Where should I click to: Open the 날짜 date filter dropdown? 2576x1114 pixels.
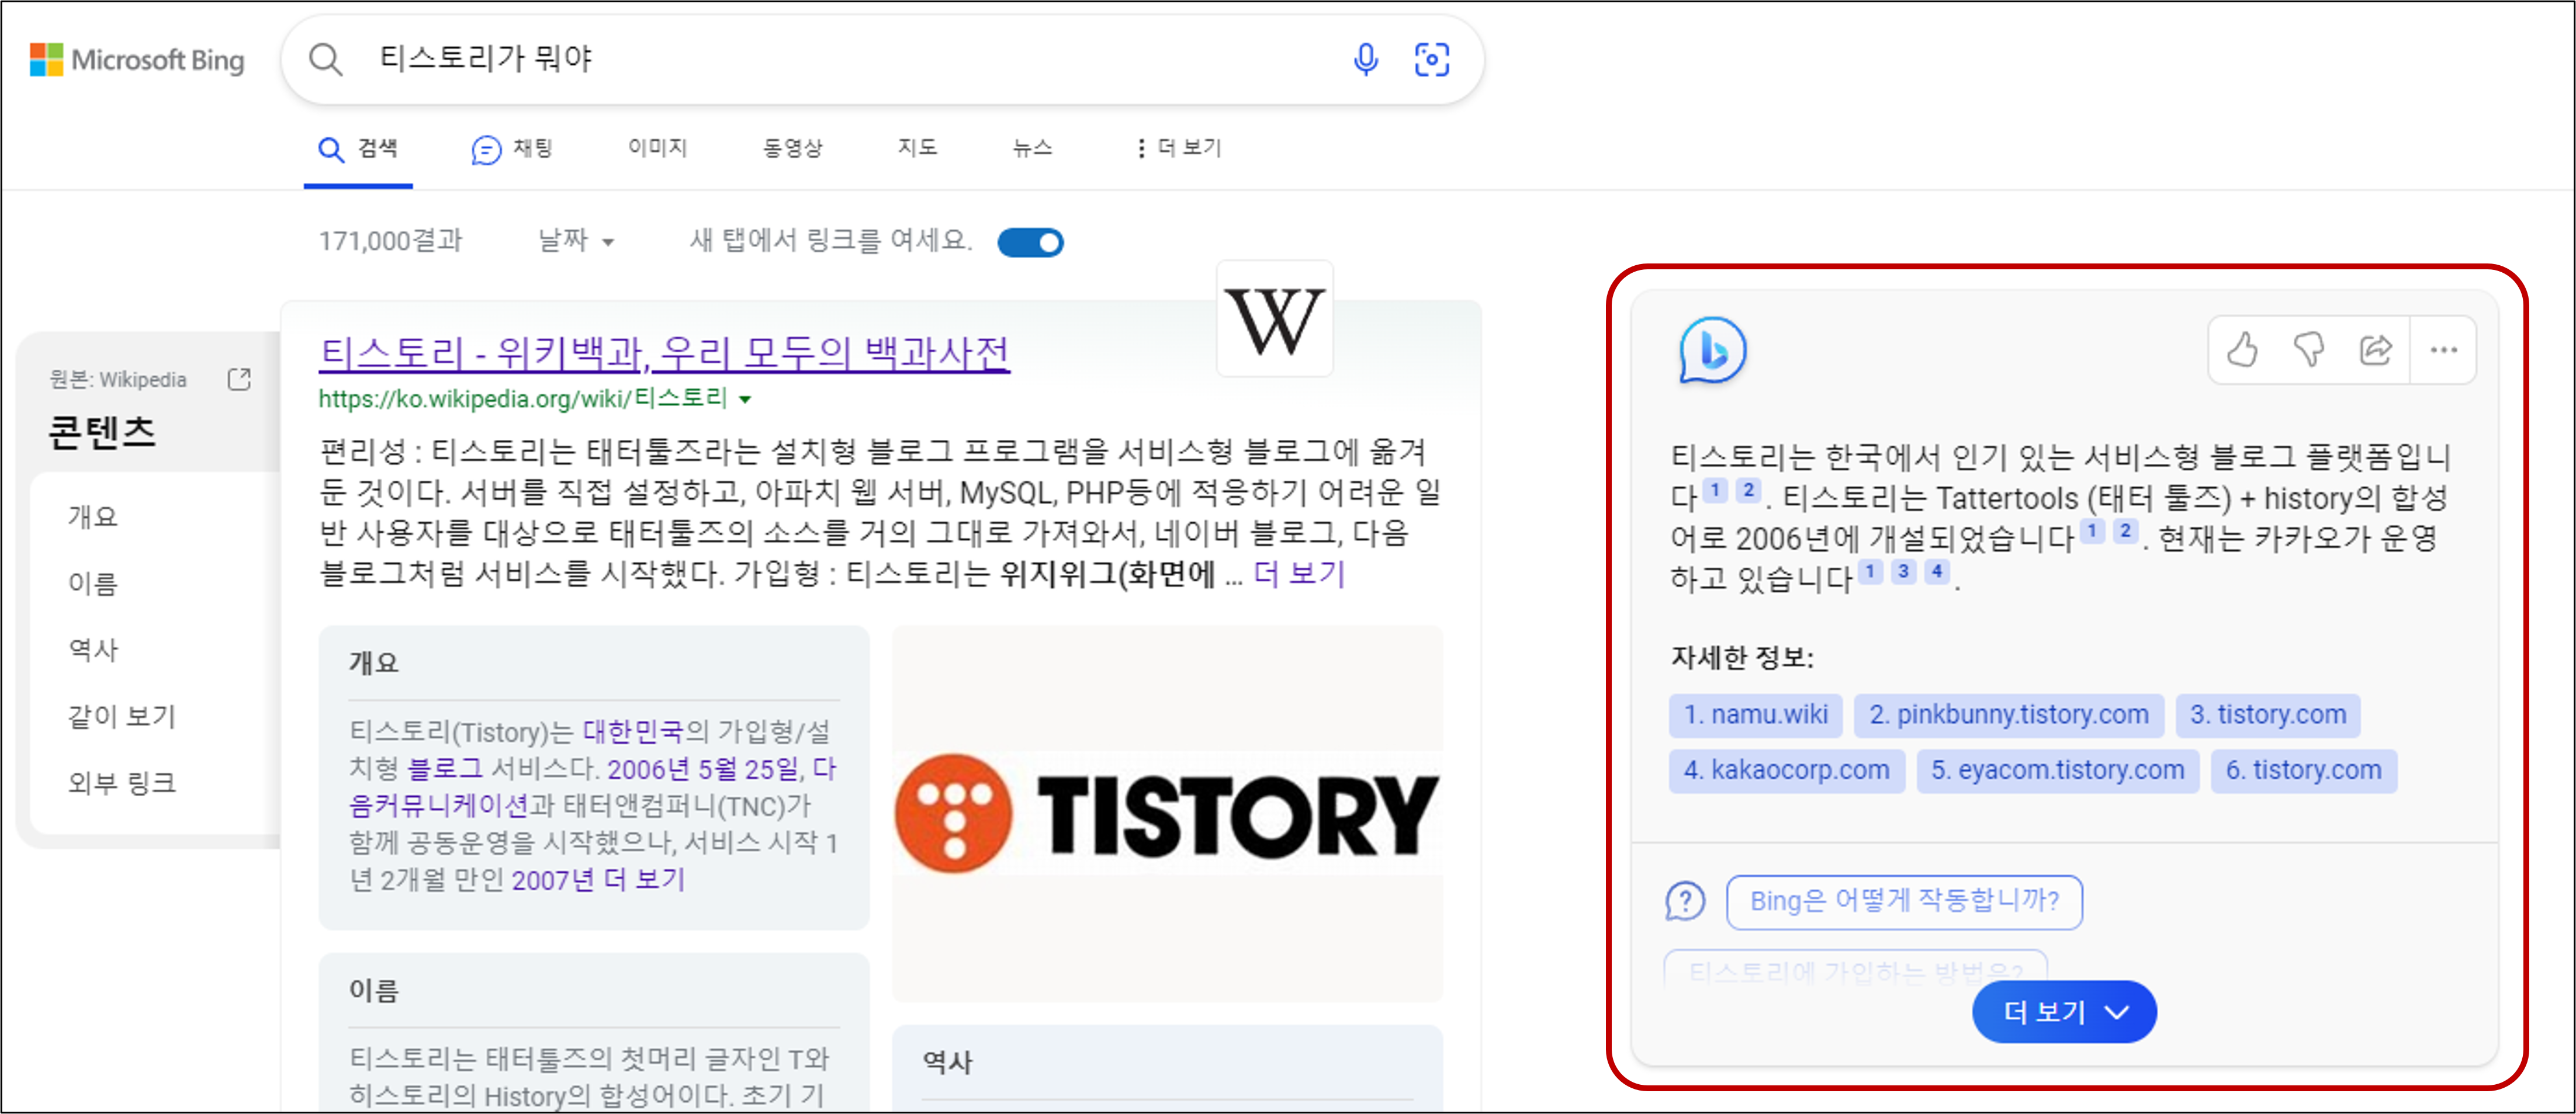[576, 241]
